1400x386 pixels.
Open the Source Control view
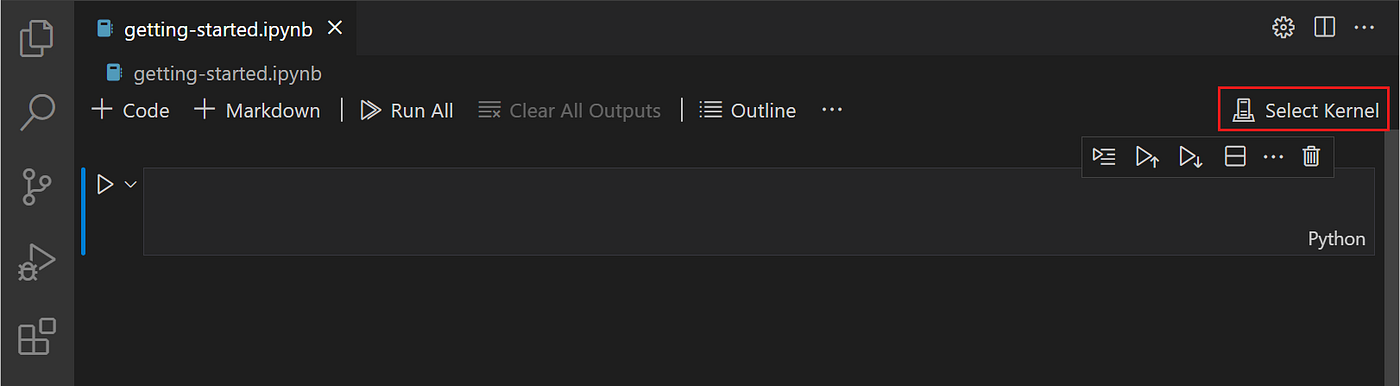(x=37, y=188)
